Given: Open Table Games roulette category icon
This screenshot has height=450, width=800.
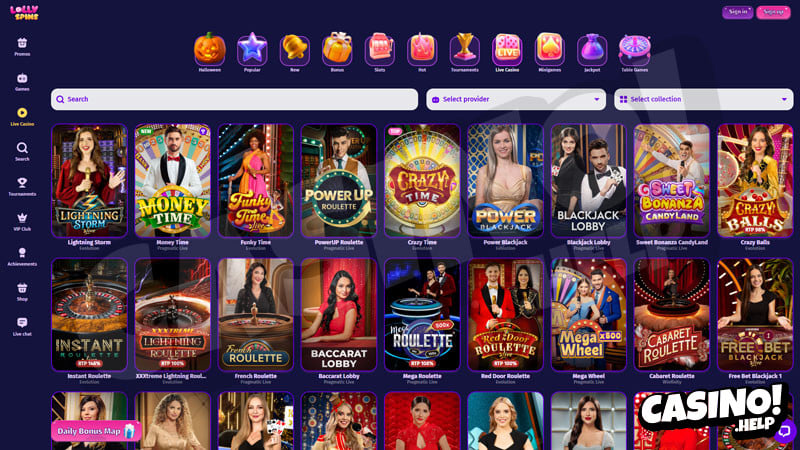Looking at the screenshot, I should tap(634, 51).
